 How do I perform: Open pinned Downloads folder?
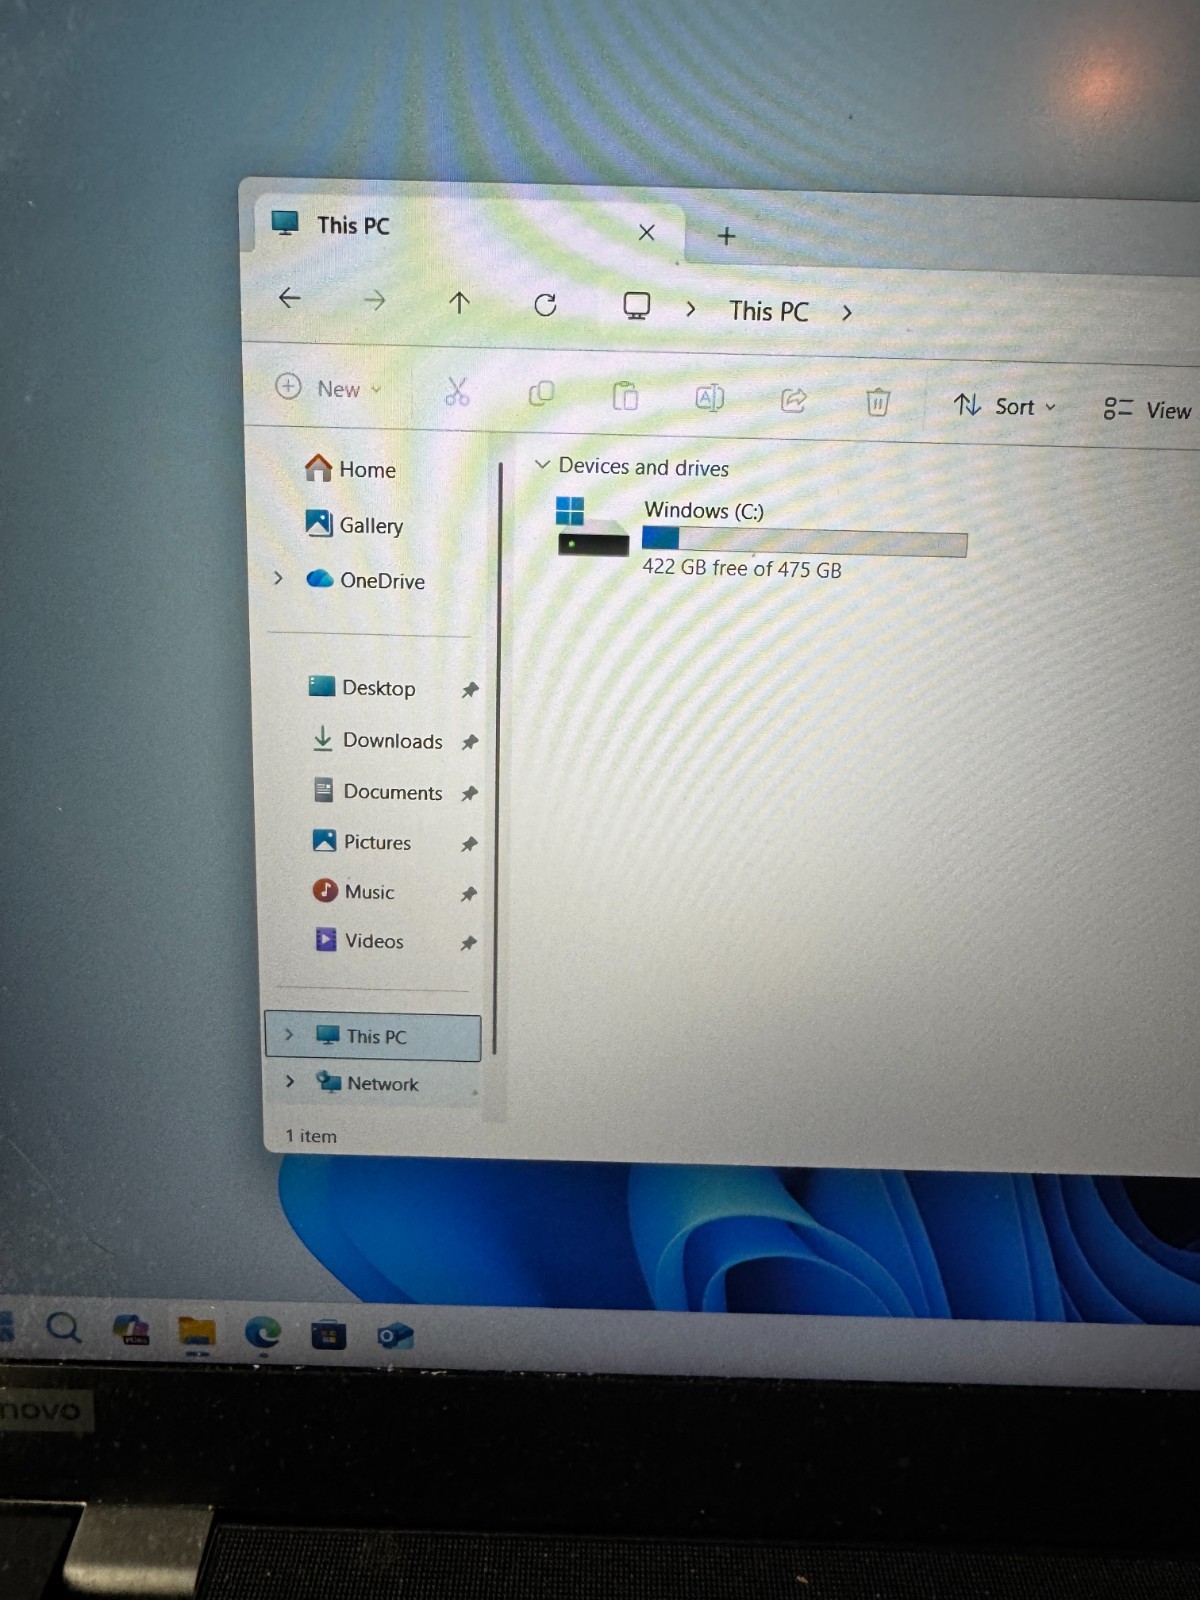[x=377, y=740]
